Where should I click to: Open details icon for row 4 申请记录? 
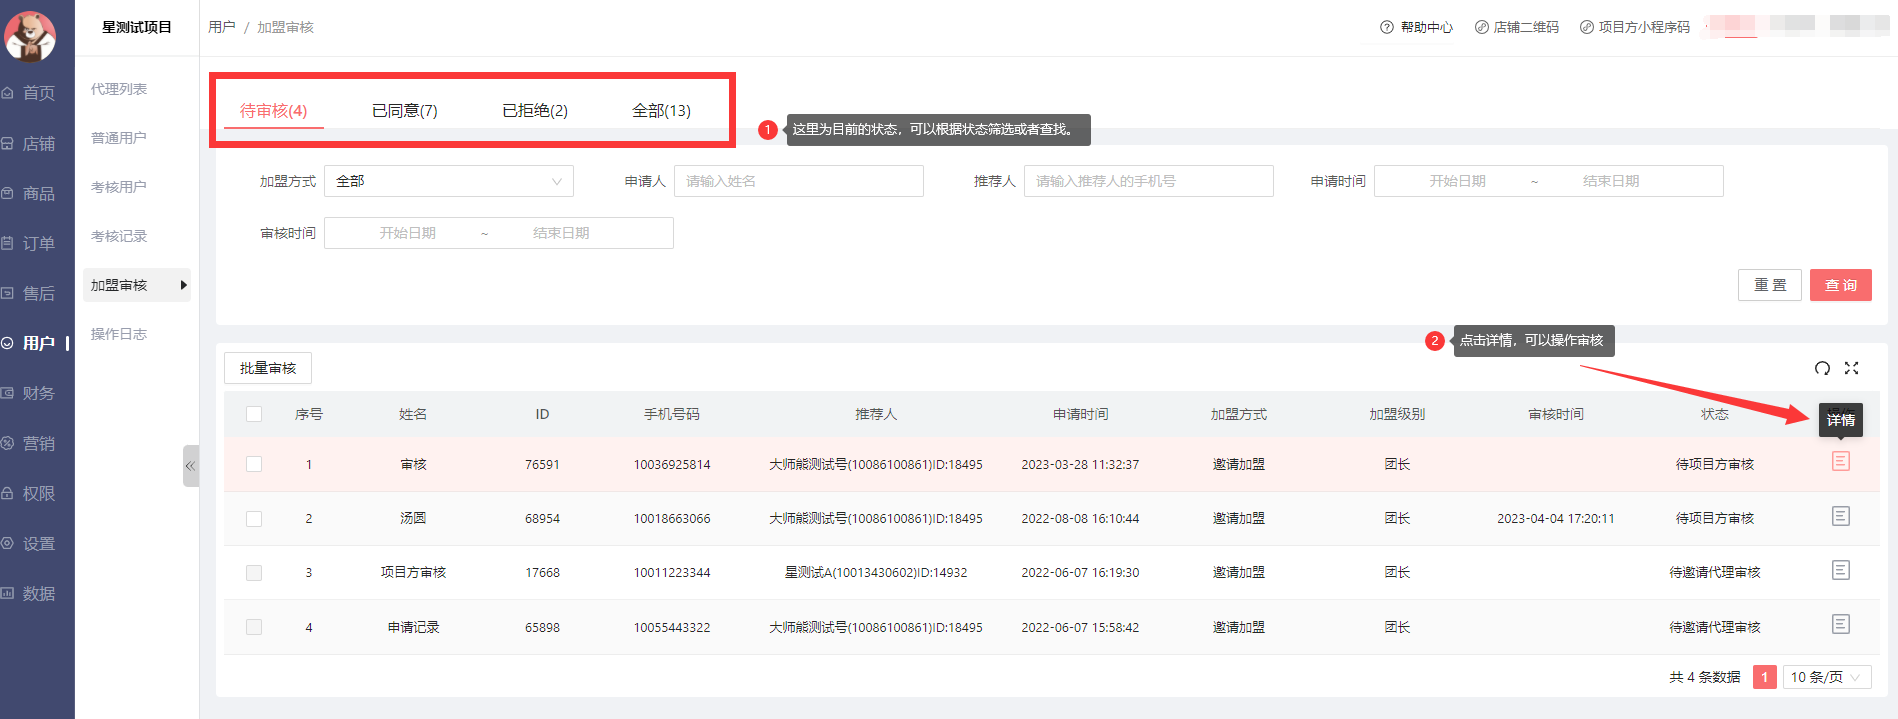(x=1840, y=624)
